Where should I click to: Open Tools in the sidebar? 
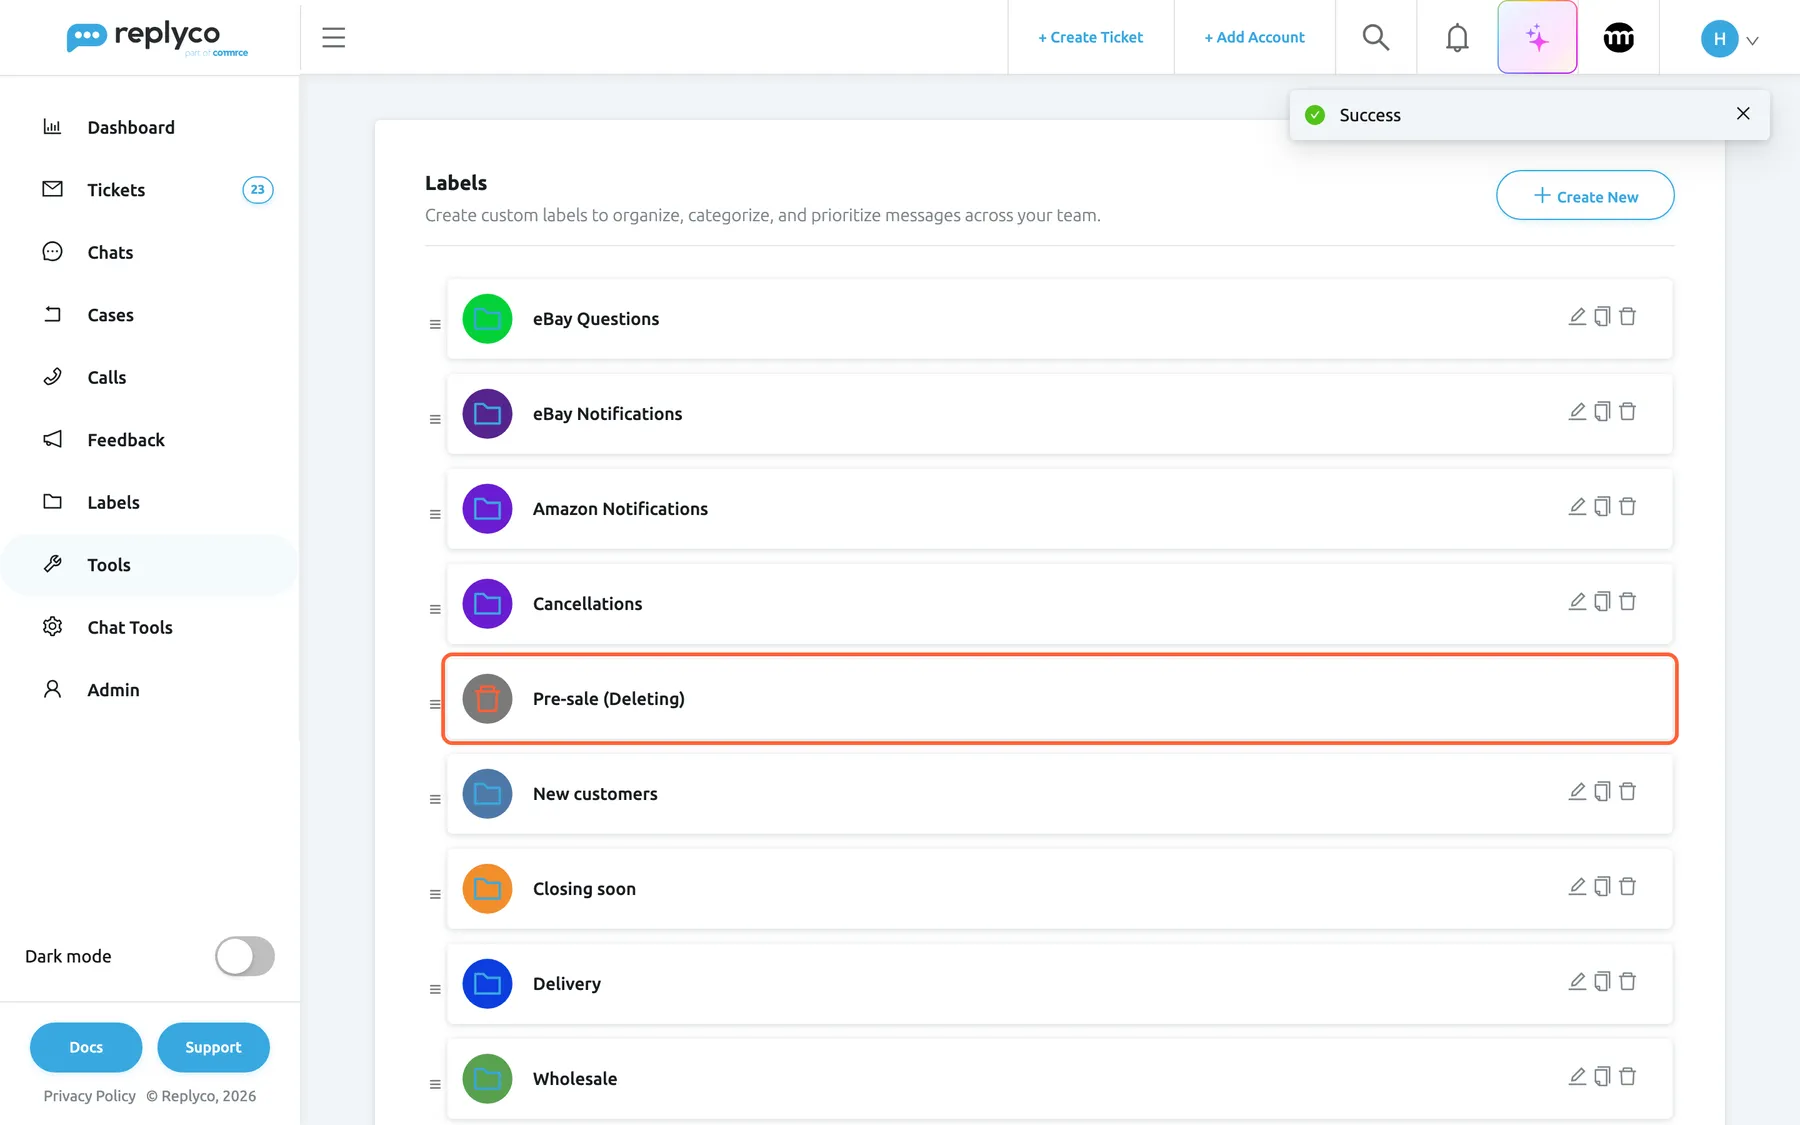(x=150, y=565)
